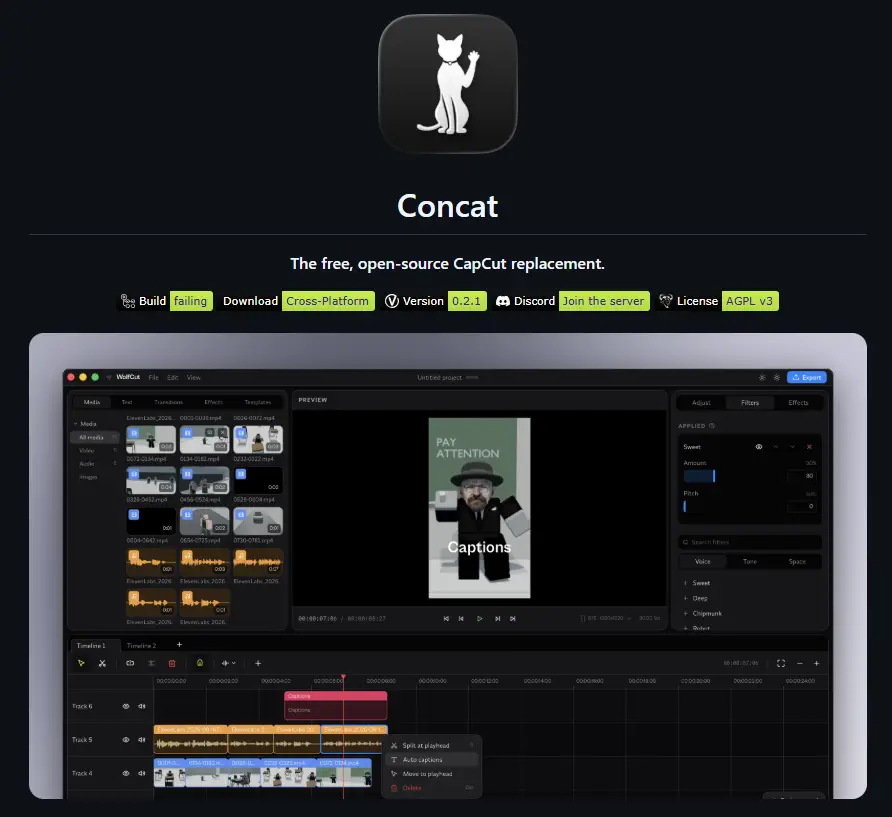Viewport: 892px width, 817px height.
Task: Choose Delete in the clip context menu
Action: click(432, 788)
